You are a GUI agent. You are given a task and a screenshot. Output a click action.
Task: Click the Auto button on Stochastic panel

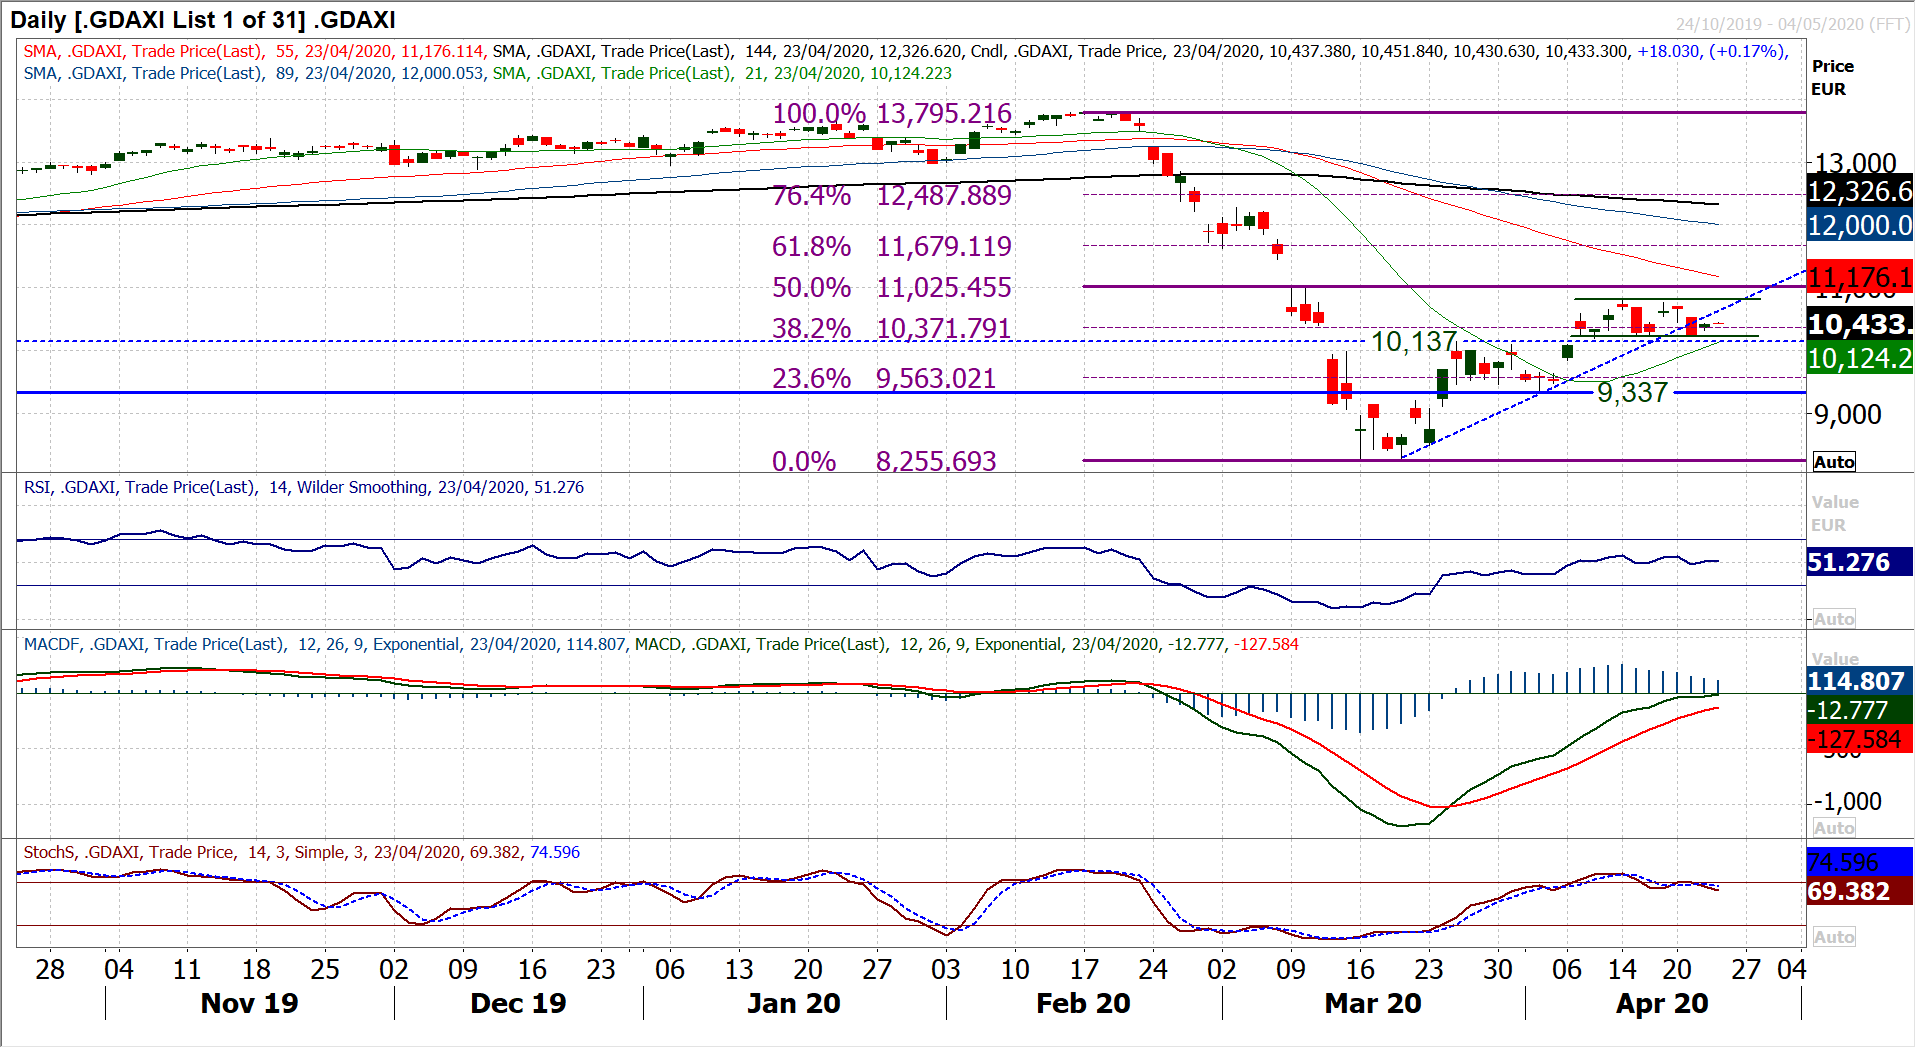[x=1834, y=937]
